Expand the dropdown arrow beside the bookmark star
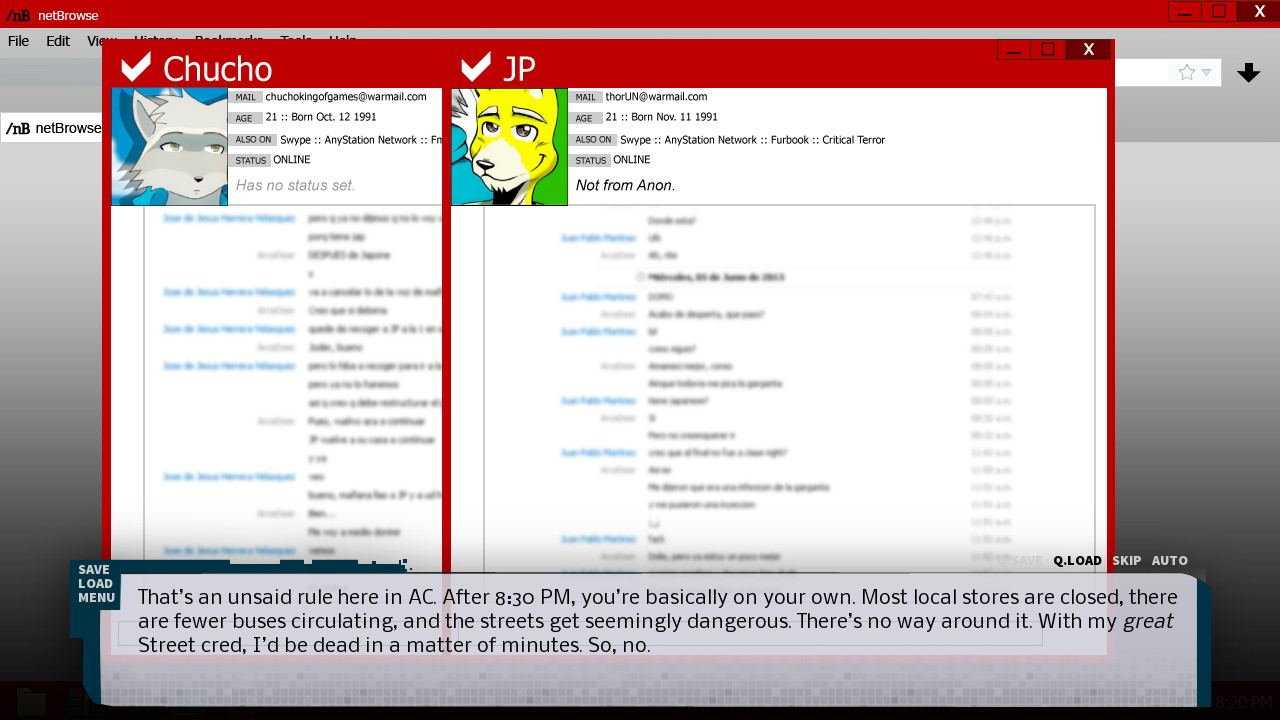Screen dimensions: 1280x720 (1207, 72)
